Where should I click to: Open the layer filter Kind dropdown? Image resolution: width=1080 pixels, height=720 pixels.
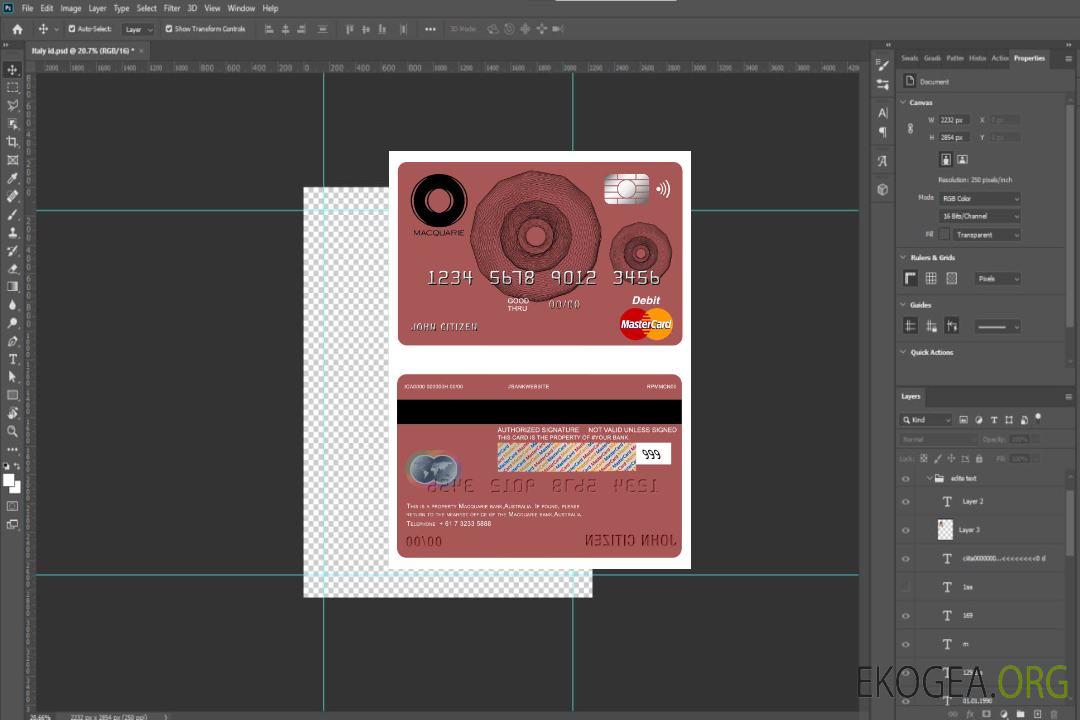click(926, 420)
